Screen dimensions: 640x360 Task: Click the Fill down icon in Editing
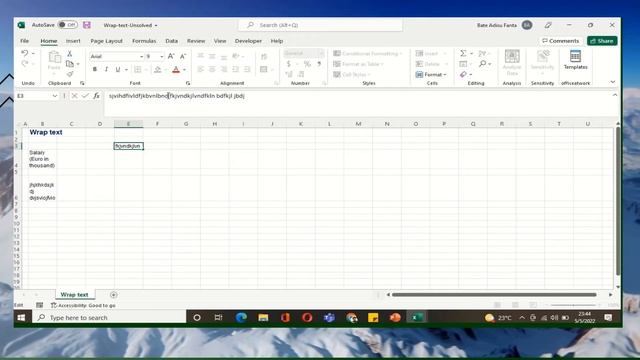point(463,64)
